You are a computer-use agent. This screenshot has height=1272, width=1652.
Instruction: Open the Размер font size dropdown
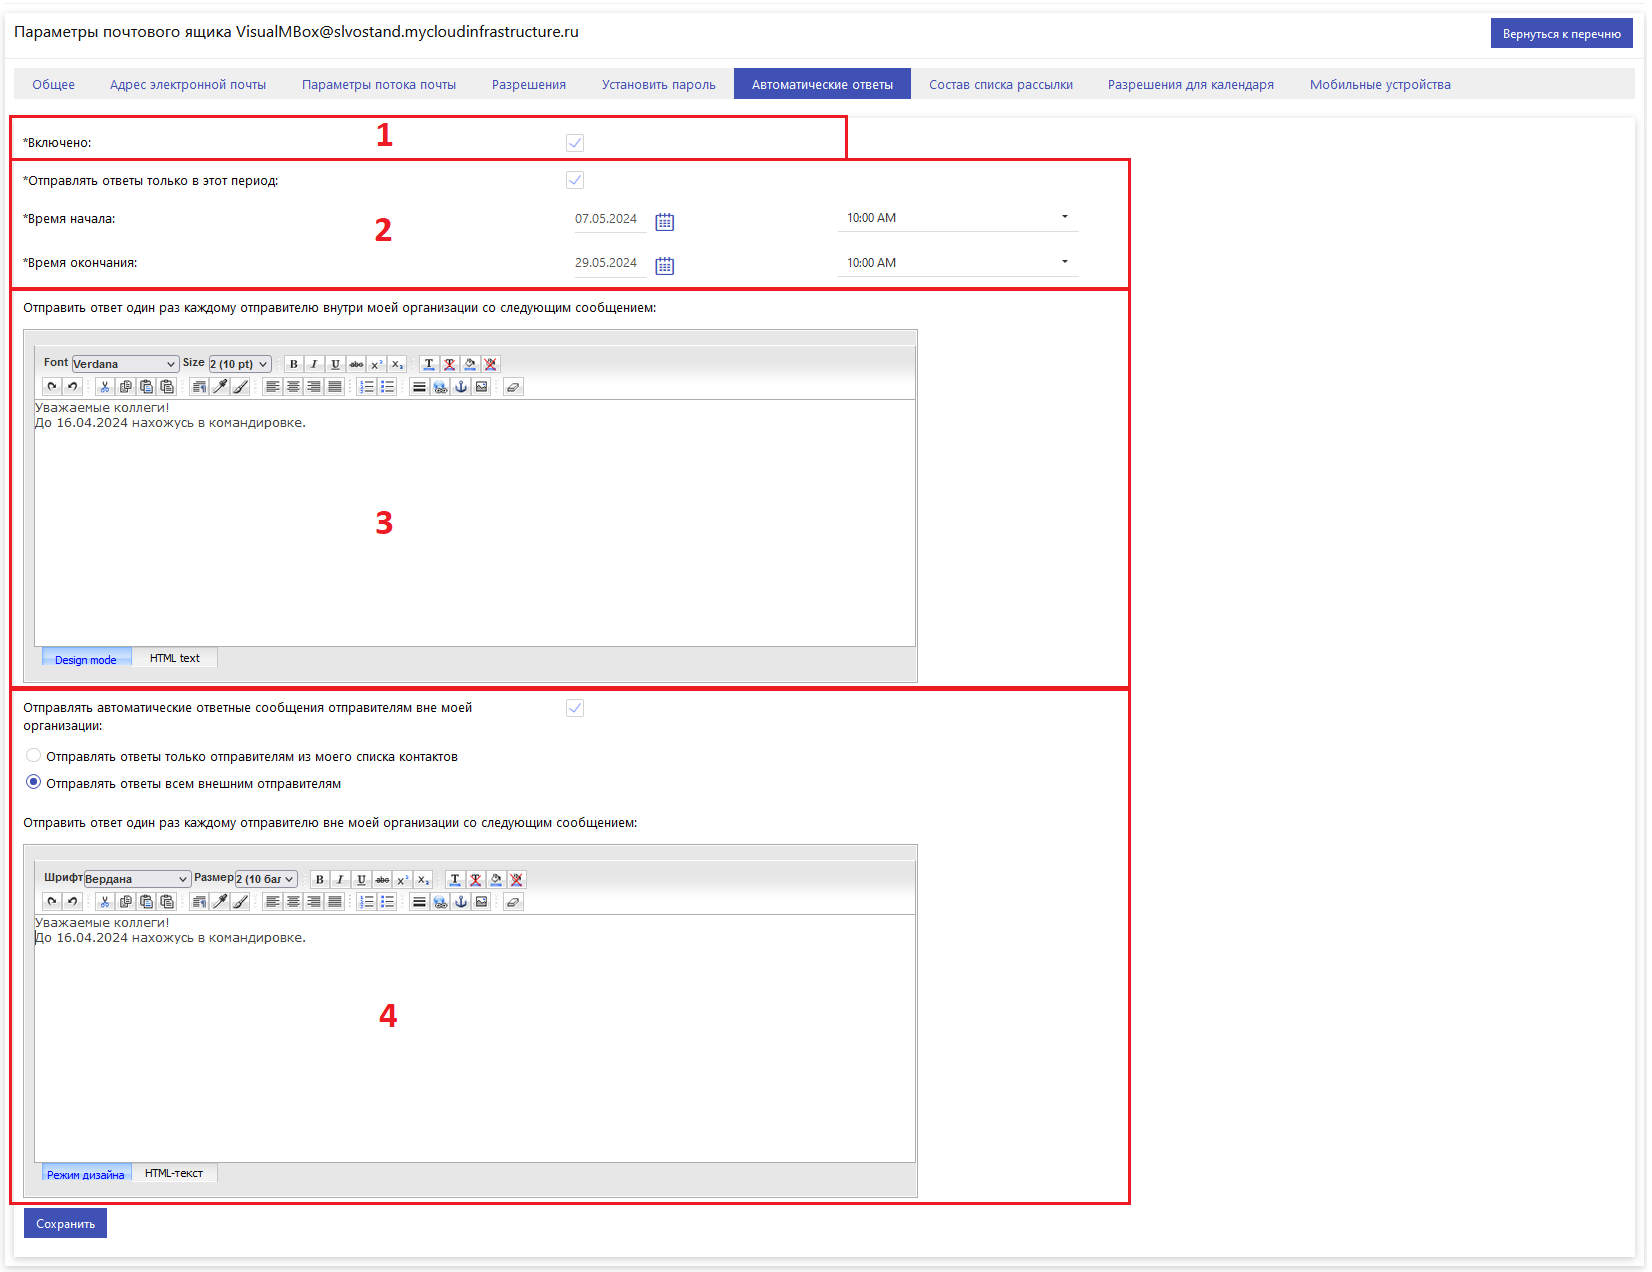click(266, 879)
